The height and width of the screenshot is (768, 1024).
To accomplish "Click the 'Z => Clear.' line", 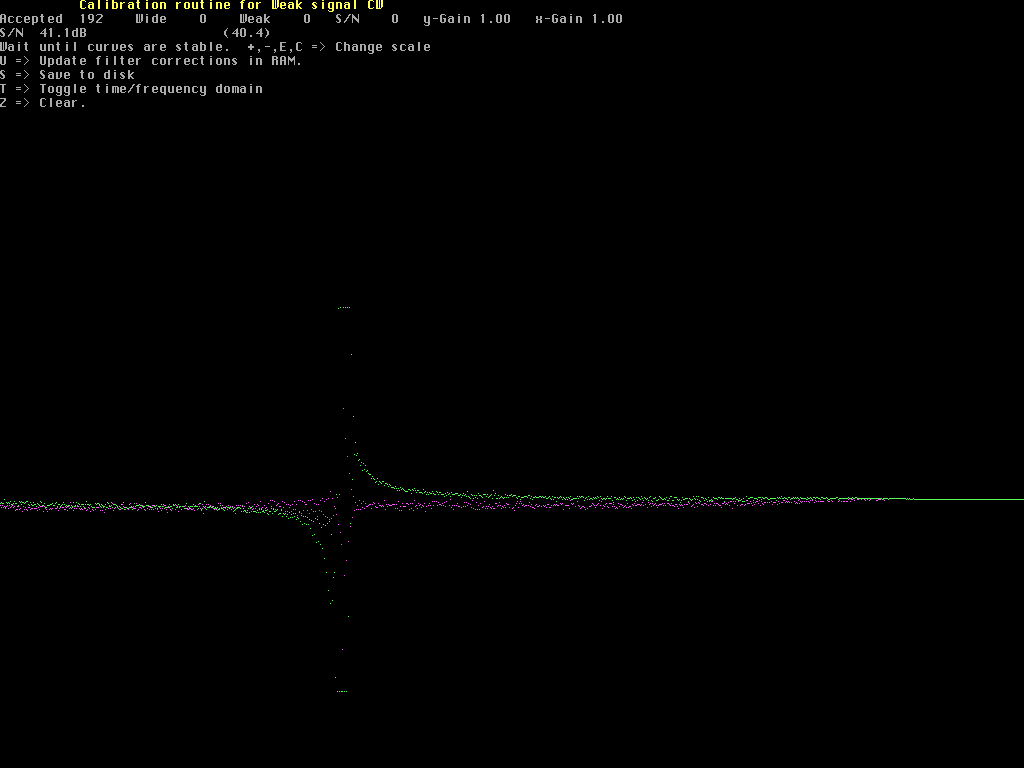I will pos(43,103).
